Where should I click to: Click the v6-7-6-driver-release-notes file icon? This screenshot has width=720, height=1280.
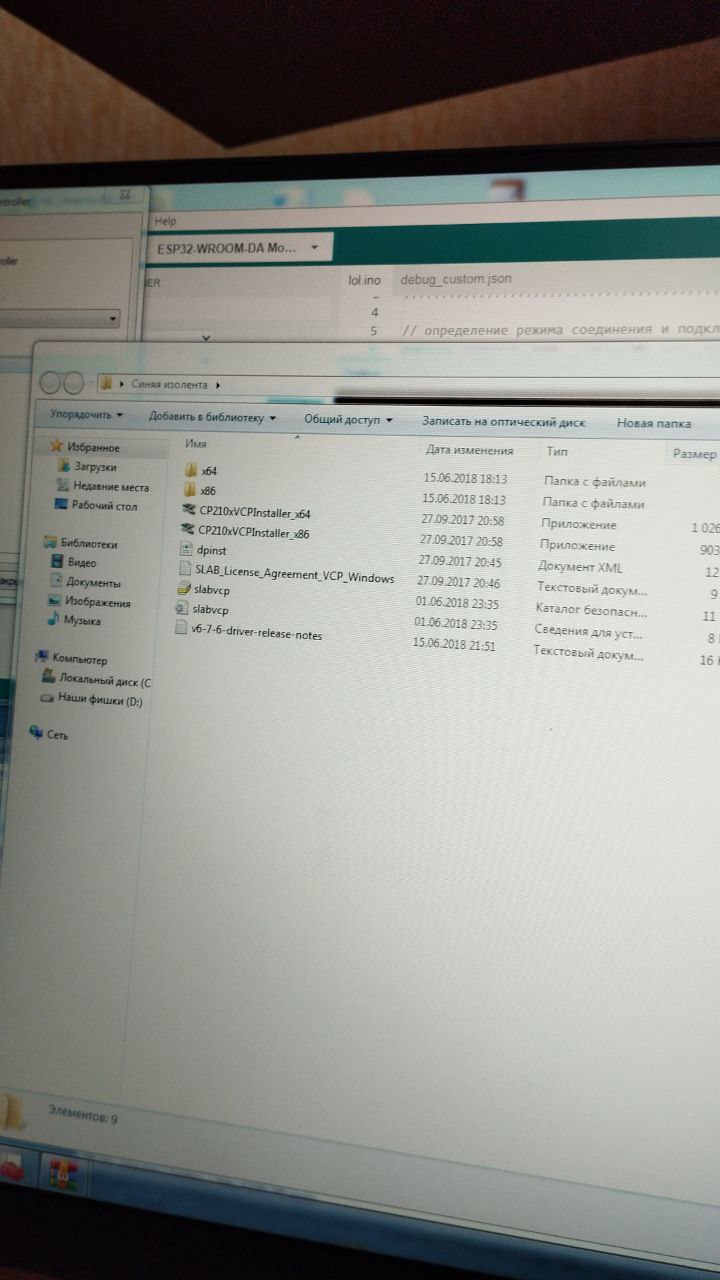coord(180,629)
